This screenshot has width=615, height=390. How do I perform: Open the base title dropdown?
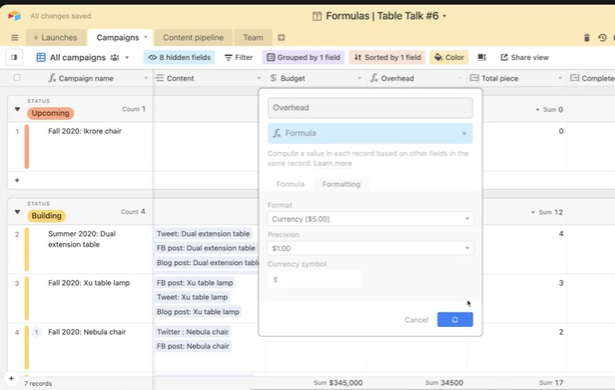pos(444,16)
